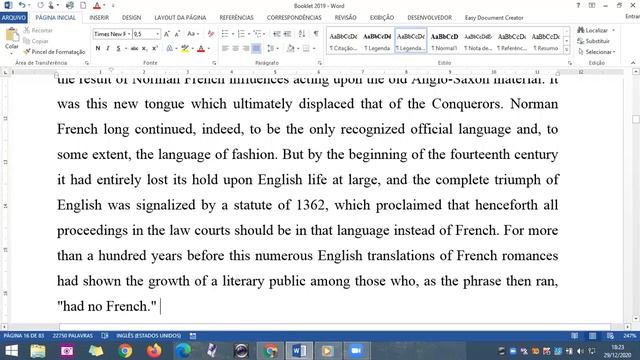Toggle bold (N) formatting
The image size is (640, 360).
tap(98, 49)
